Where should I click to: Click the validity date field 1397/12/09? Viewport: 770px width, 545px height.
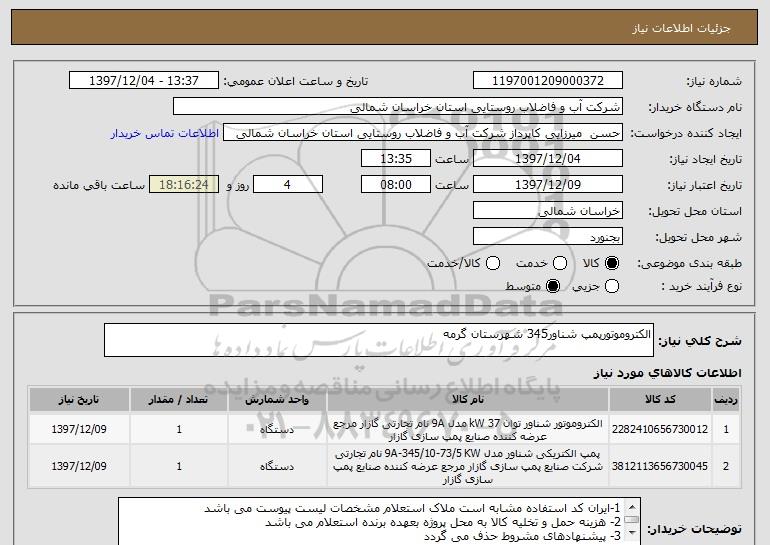pos(548,185)
